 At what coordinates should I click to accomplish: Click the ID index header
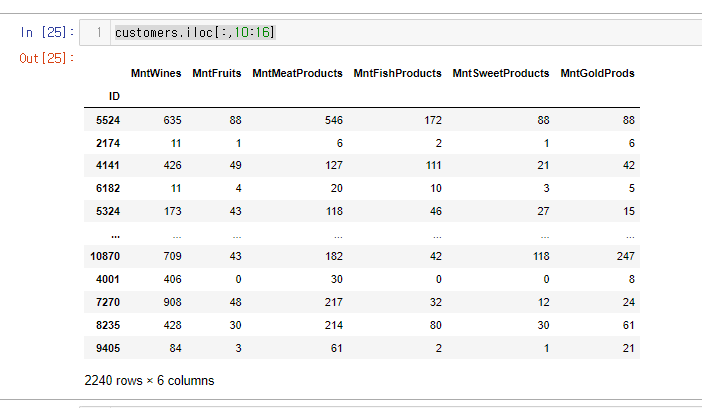pos(114,96)
